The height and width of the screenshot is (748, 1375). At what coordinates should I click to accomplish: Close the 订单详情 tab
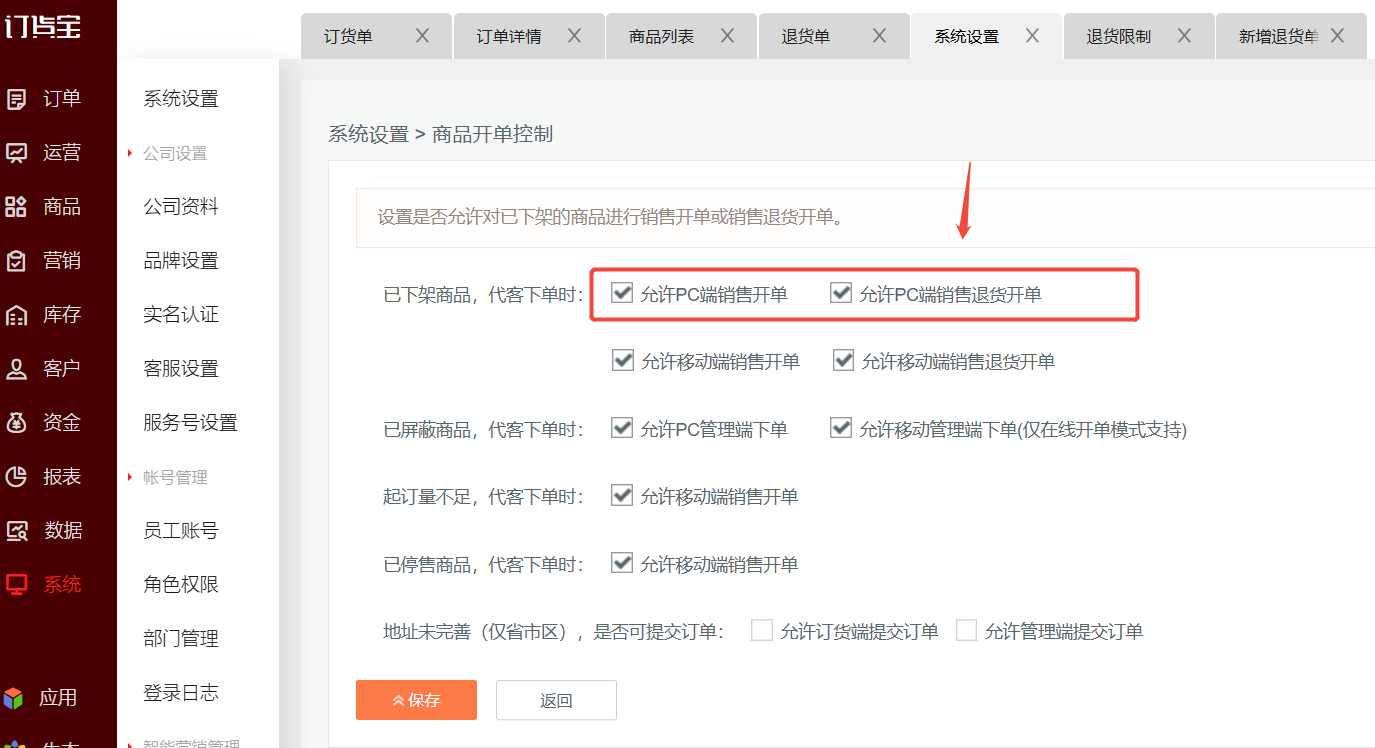point(574,36)
